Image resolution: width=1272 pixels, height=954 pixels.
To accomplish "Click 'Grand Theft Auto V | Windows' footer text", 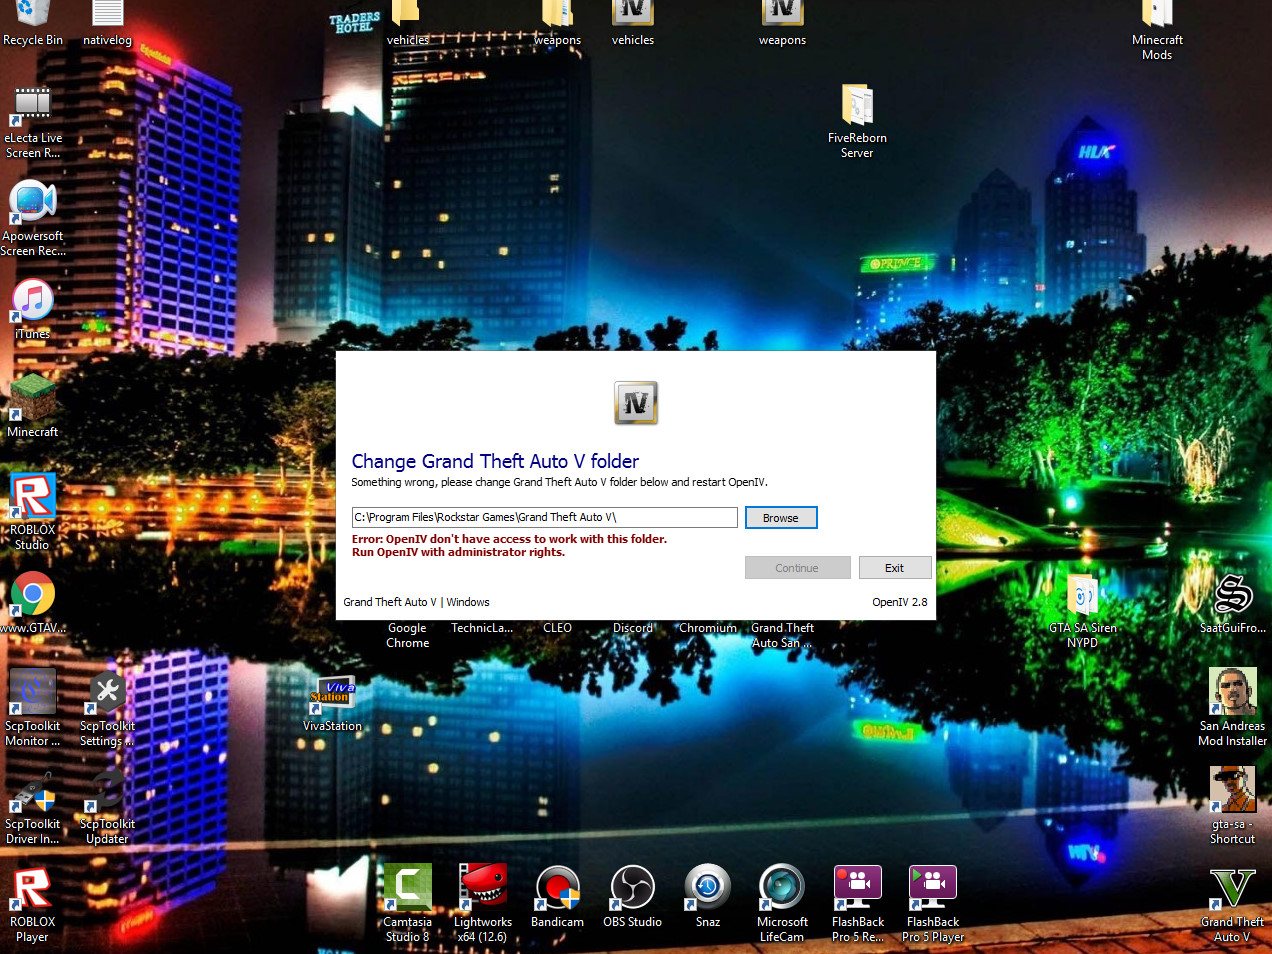I will [x=416, y=602].
